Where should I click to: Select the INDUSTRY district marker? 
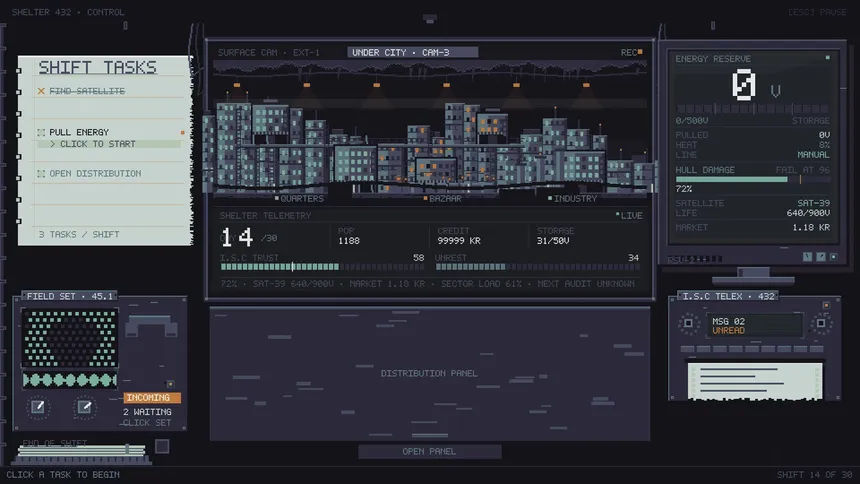[572, 198]
